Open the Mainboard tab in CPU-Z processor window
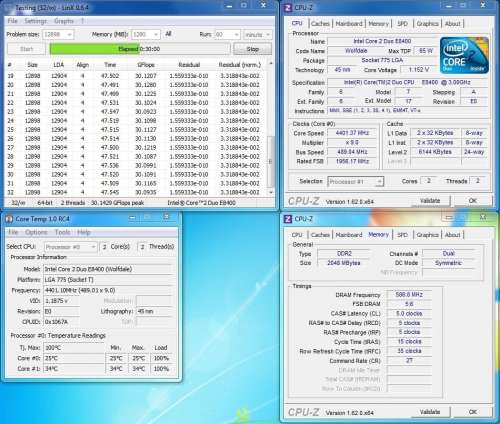 [349, 24]
